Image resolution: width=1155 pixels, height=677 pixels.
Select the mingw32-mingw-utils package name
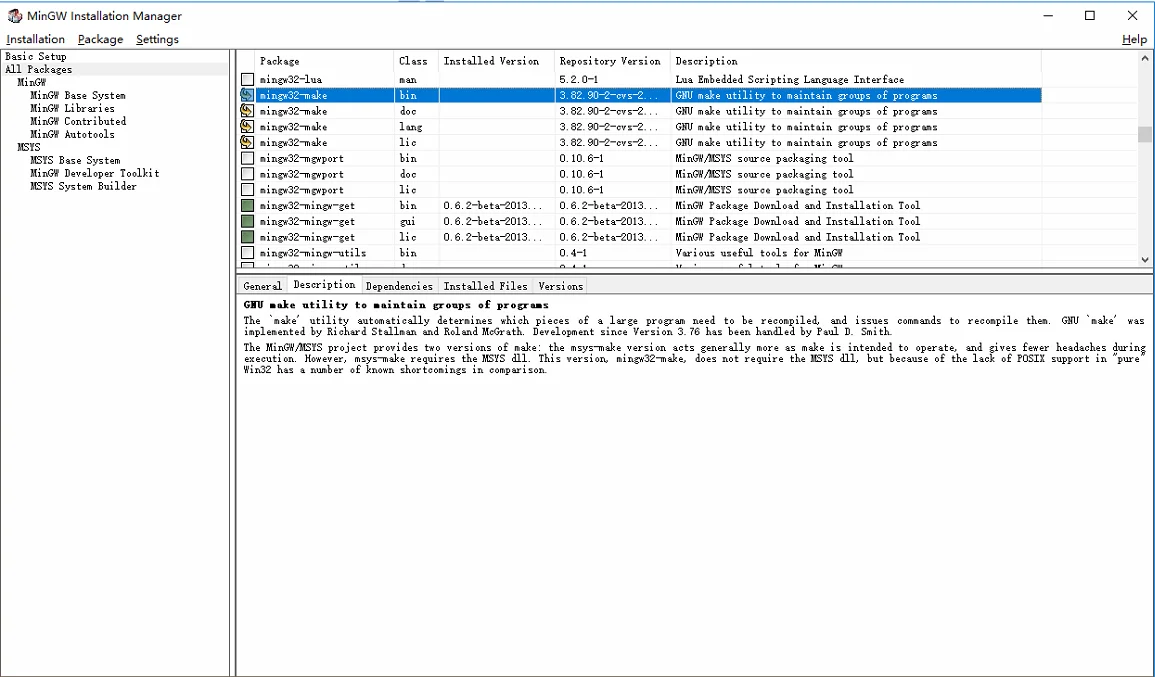(x=312, y=253)
